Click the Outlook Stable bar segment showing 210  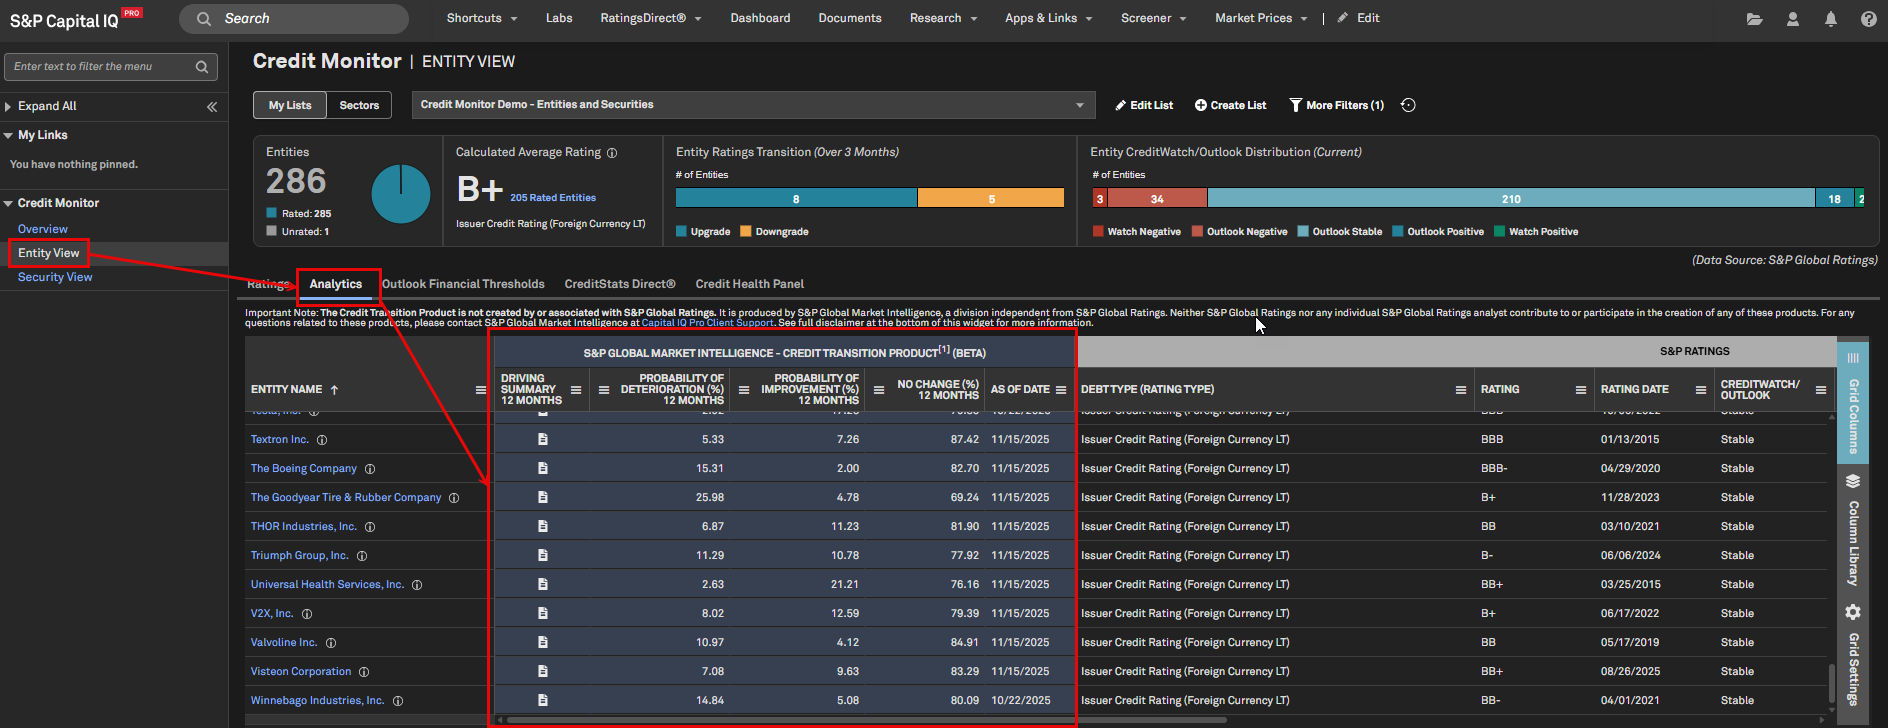click(1510, 199)
